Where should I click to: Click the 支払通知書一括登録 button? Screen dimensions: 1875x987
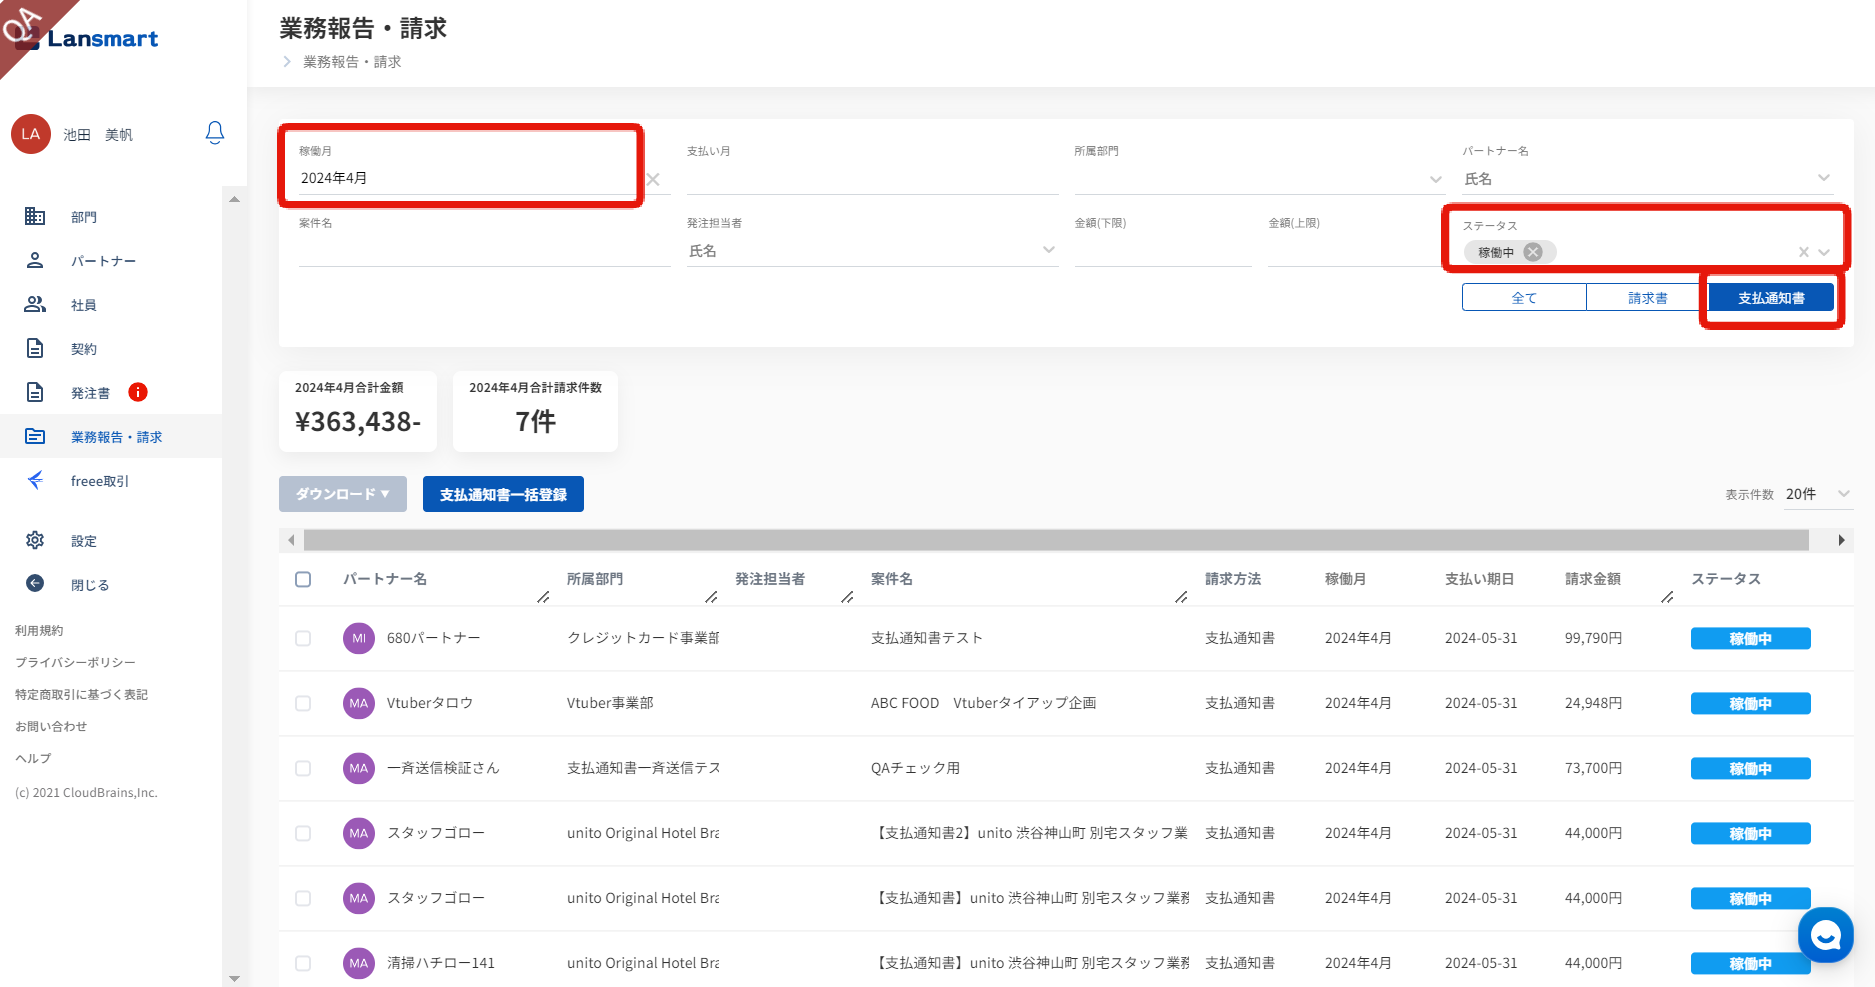503,494
